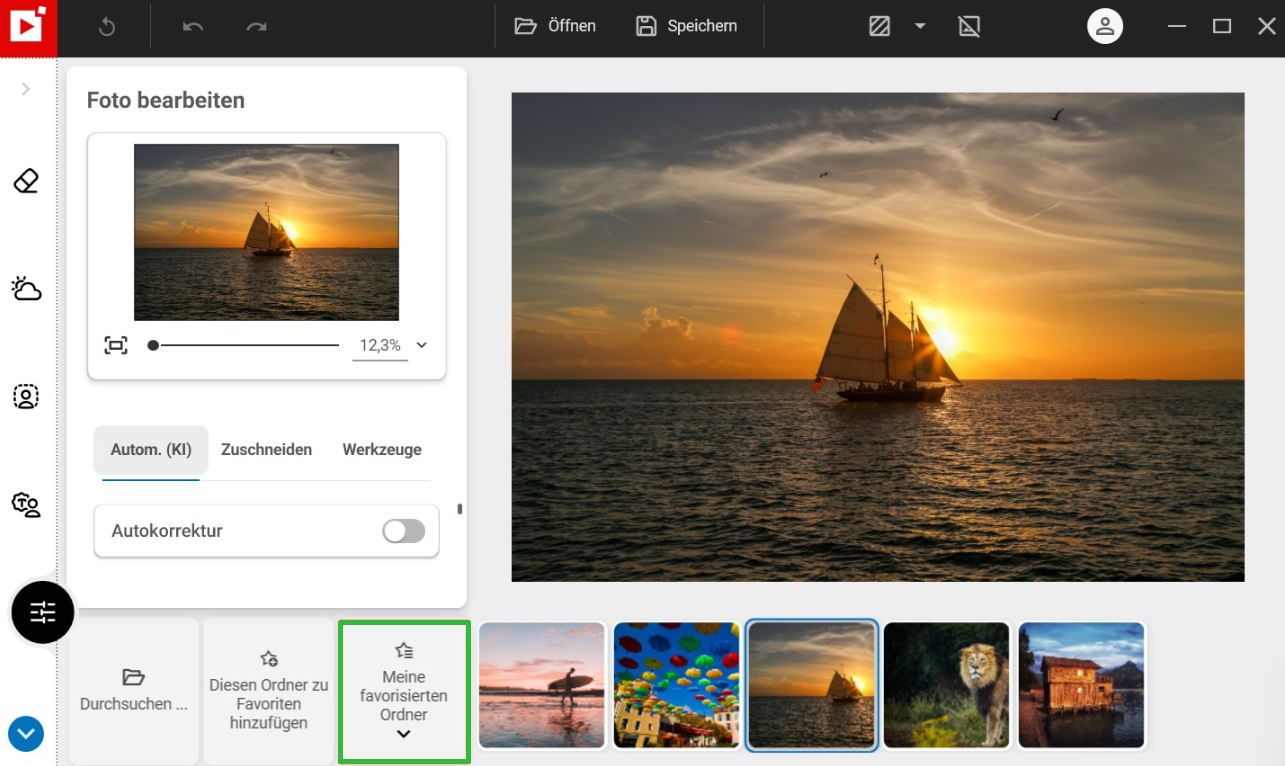The height and width of the screenshot is (766, 1285).
Task: Expand the zoom percentage dropdown
Action: [421, 345]
